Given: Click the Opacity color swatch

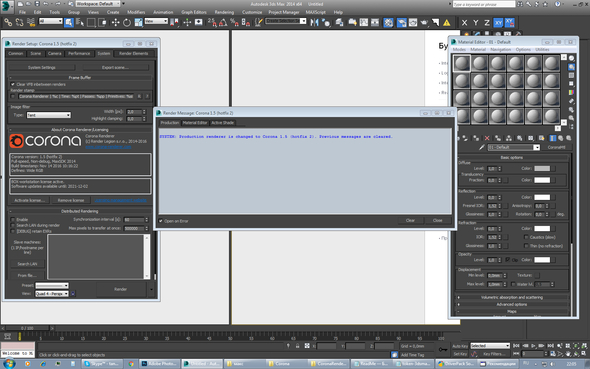Looking at the screenshot, I should click(542, 260).
